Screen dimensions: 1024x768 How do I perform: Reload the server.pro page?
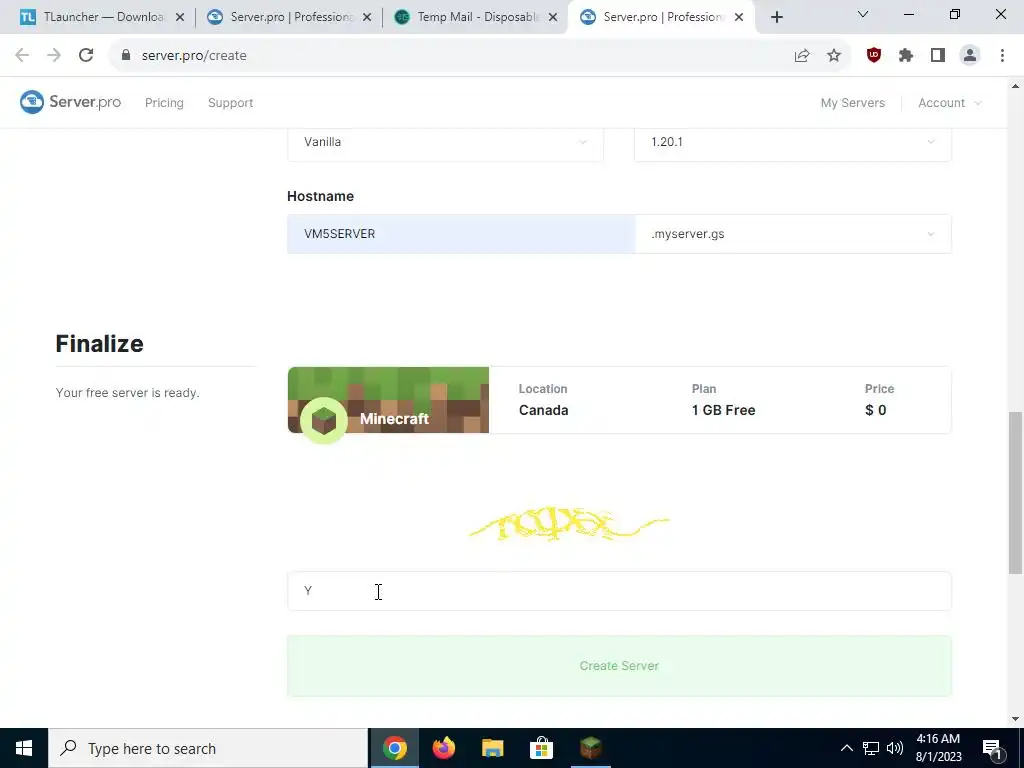(86, 56)
